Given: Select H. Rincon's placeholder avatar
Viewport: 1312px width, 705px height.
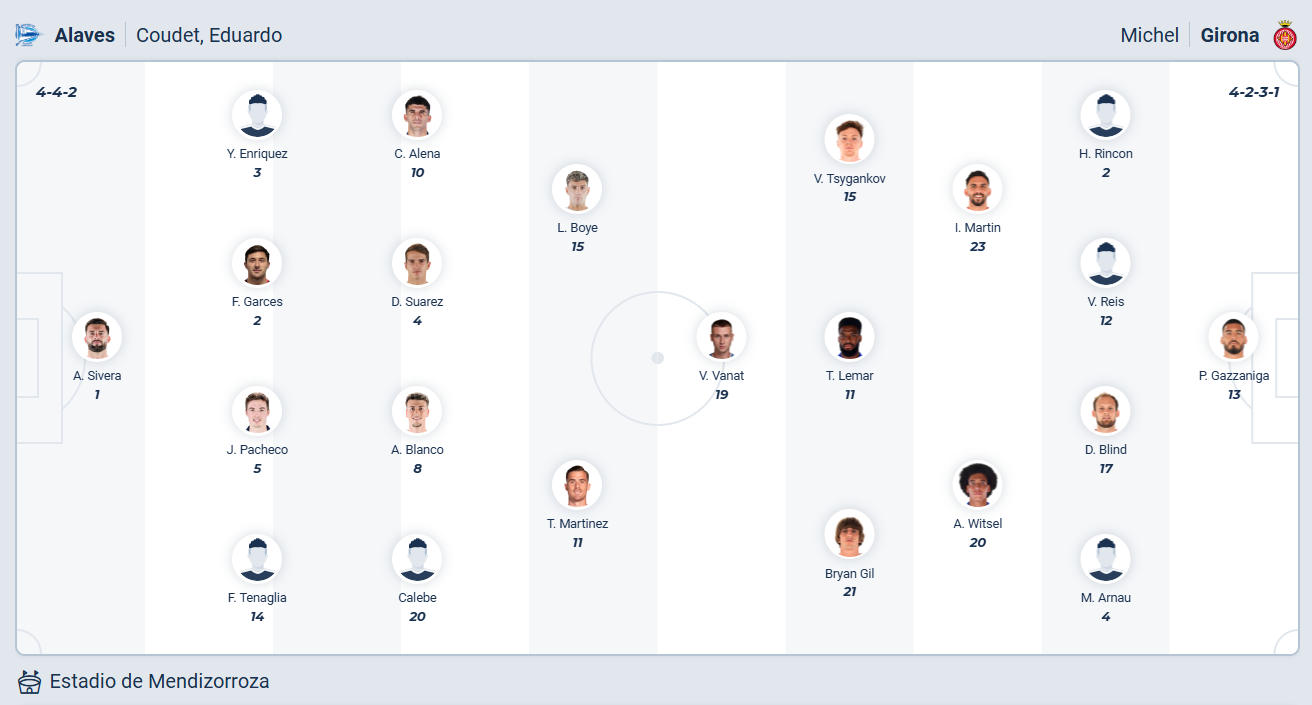Looking at the screenshot, I should [1105, 115].
